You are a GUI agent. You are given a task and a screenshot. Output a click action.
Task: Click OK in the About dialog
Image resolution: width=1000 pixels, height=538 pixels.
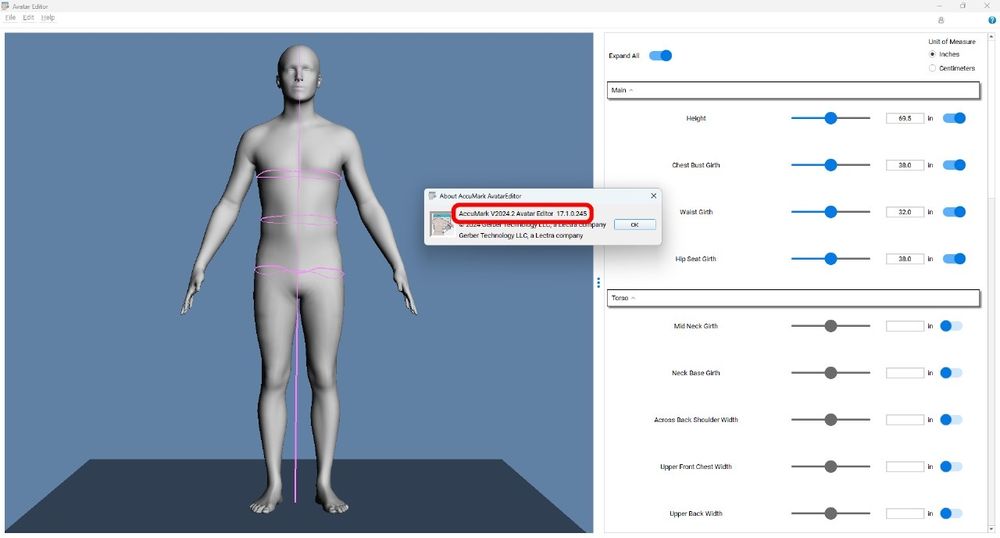click(635, 224)
